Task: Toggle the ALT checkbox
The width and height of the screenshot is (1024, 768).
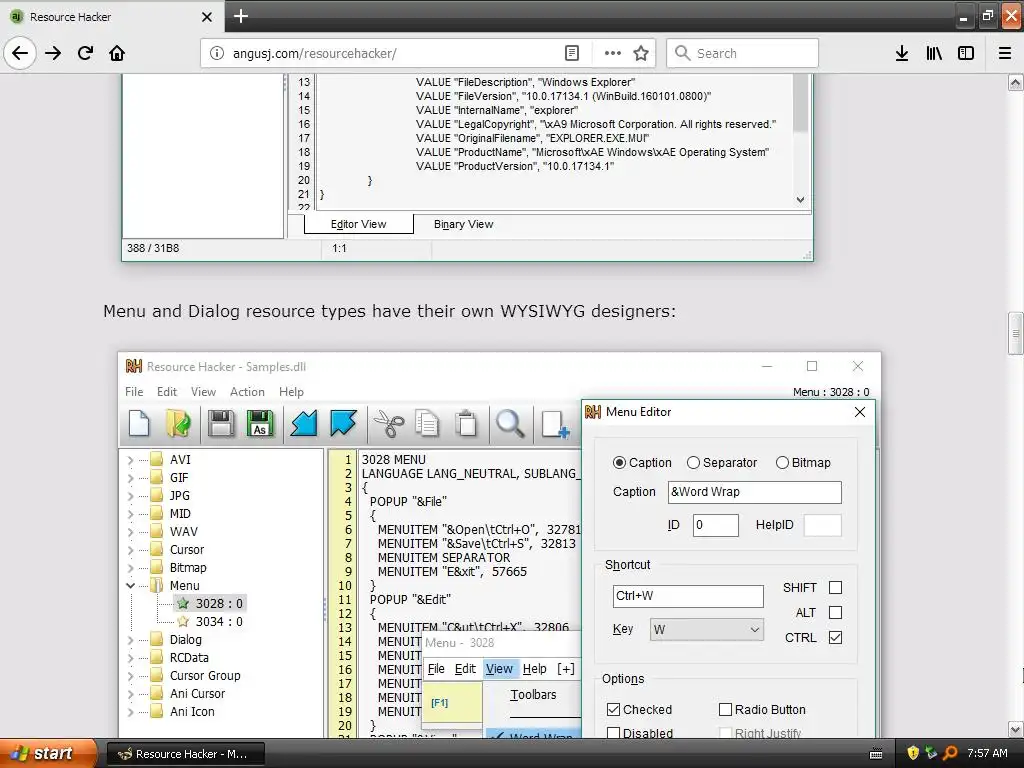Action: pyautogui.click(x=835, y=613)
